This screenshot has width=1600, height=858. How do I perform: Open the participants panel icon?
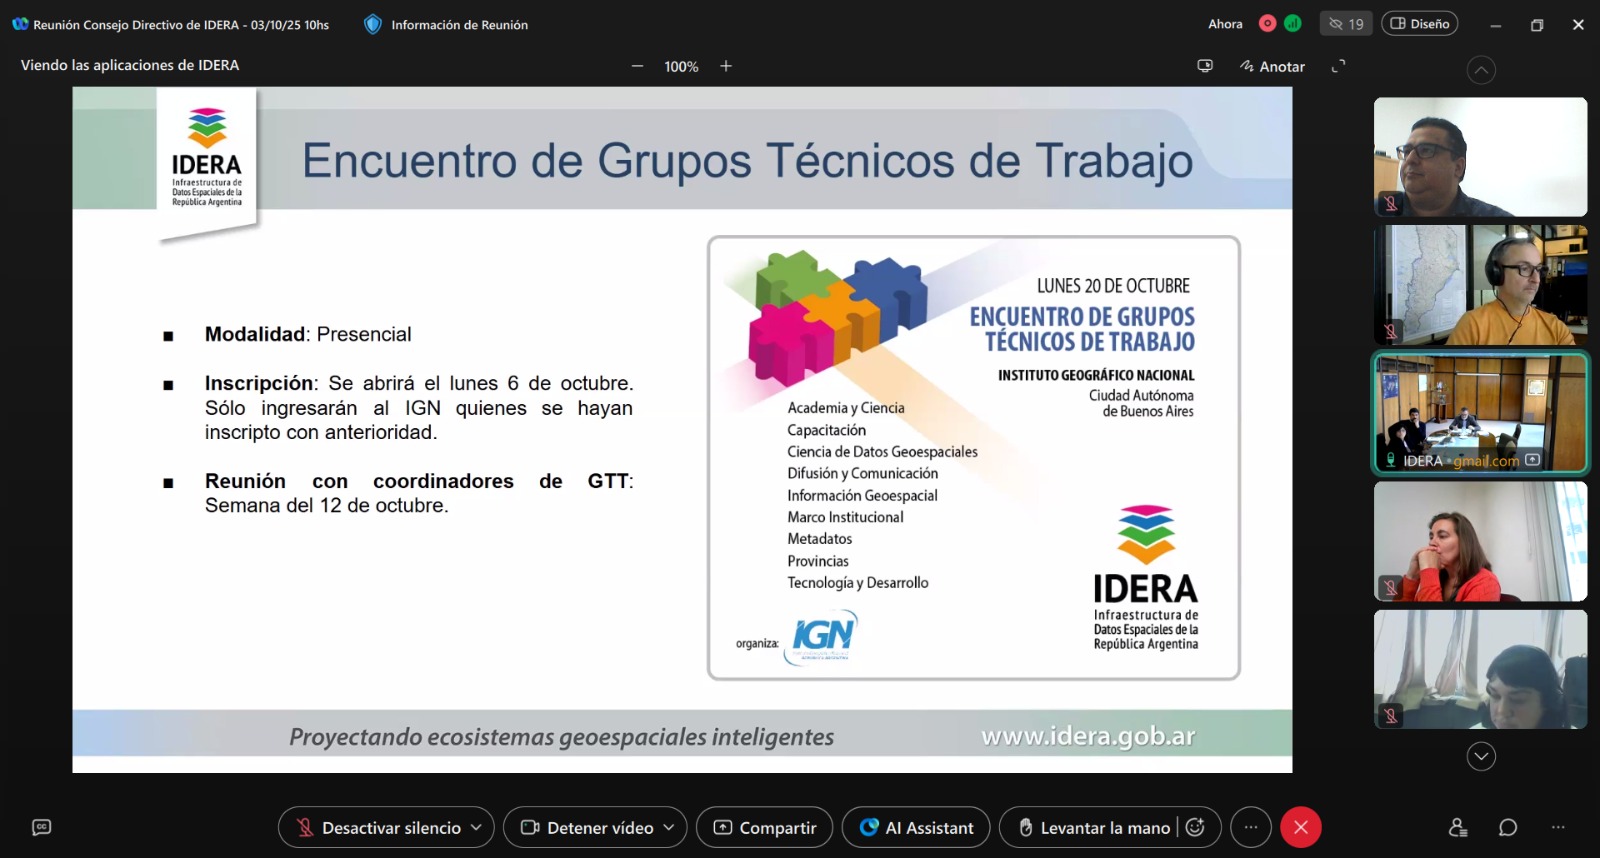pos(1458,827)
